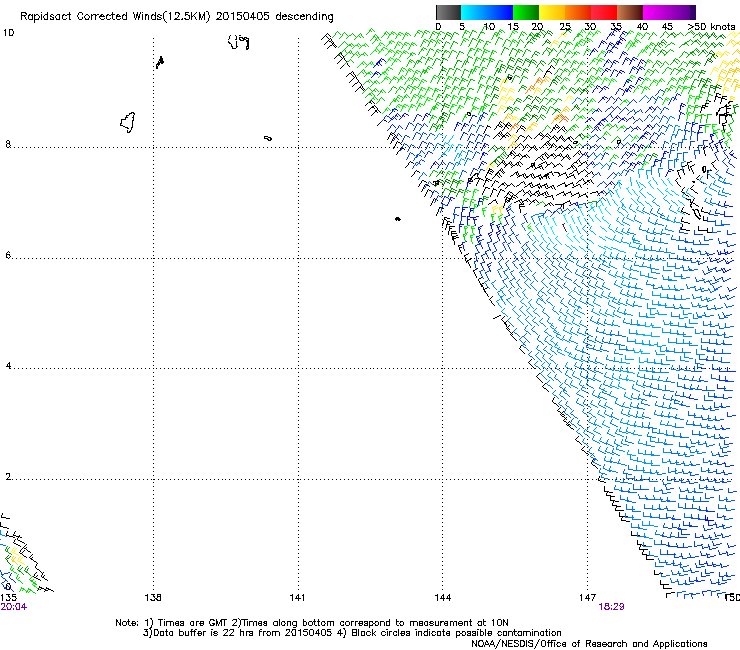740x650 pixels.
Task: Click the large island outline west of 138
Action: pyautogui.click(x=127, y=122)
